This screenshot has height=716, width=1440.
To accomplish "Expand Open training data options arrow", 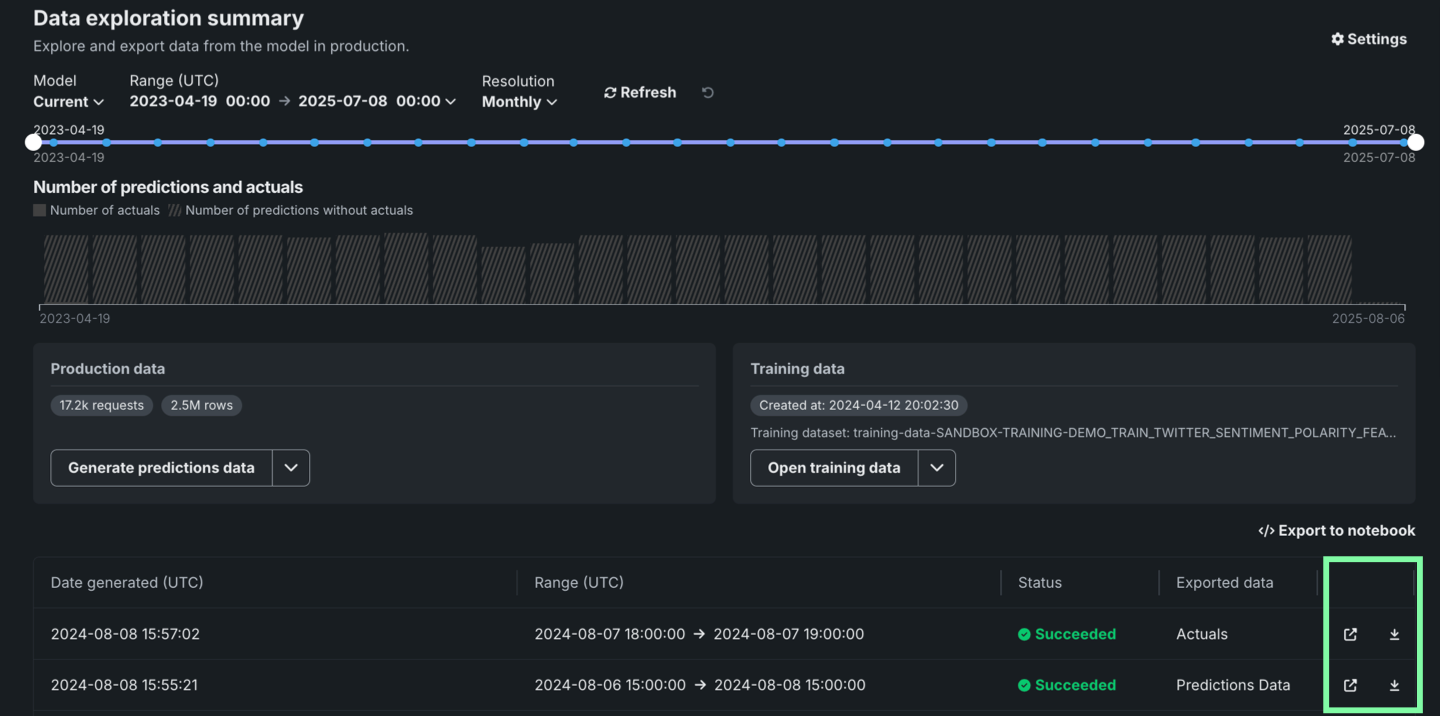I will [937, 468].
